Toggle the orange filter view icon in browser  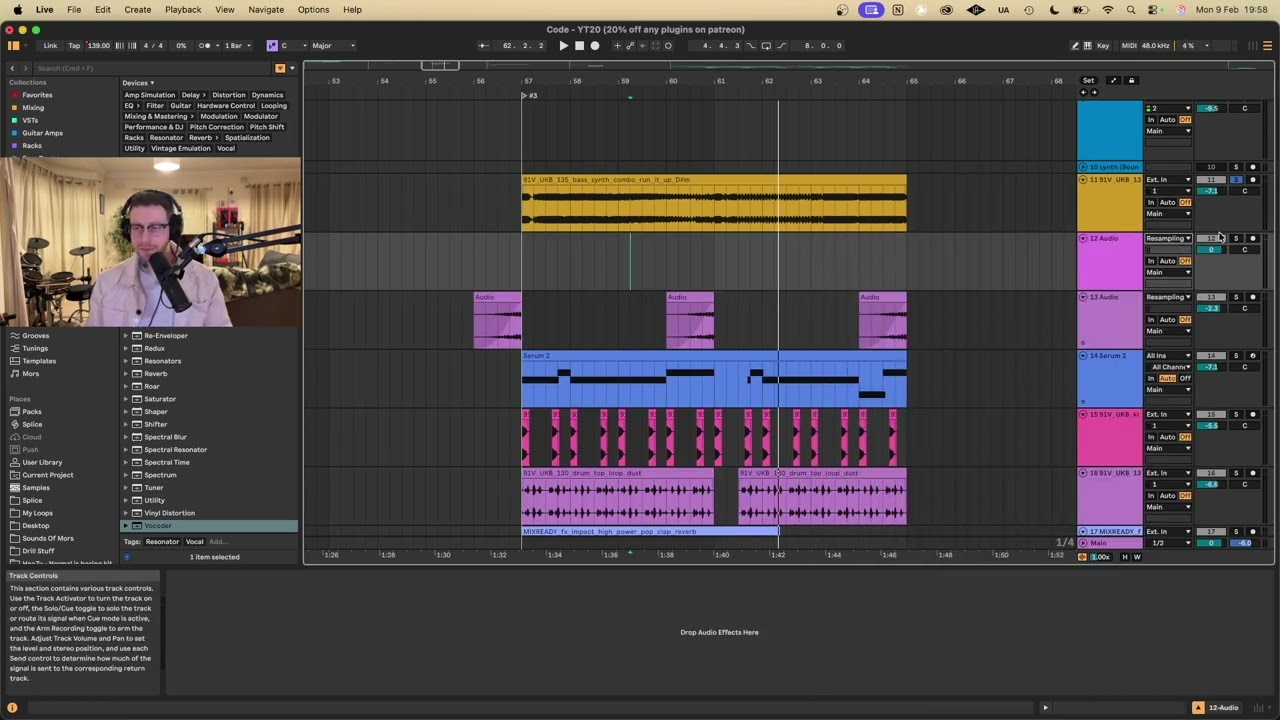pyautogui.click(x=280, y=68)
